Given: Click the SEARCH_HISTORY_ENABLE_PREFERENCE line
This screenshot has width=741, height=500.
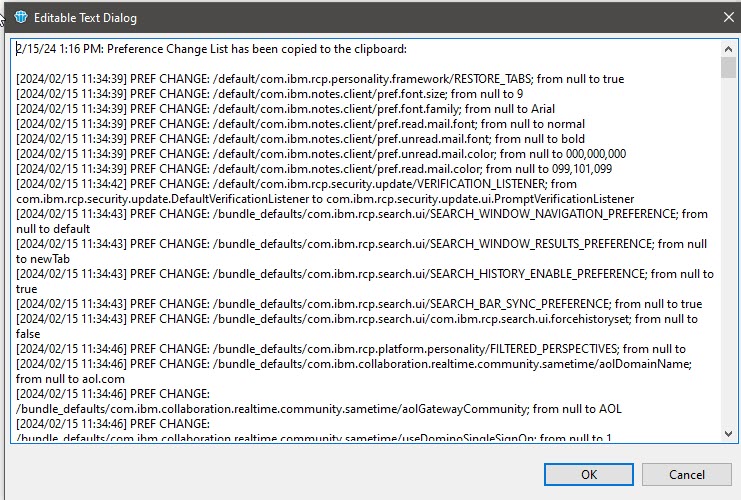Looking at the screenshot, I should coord(365,274).
